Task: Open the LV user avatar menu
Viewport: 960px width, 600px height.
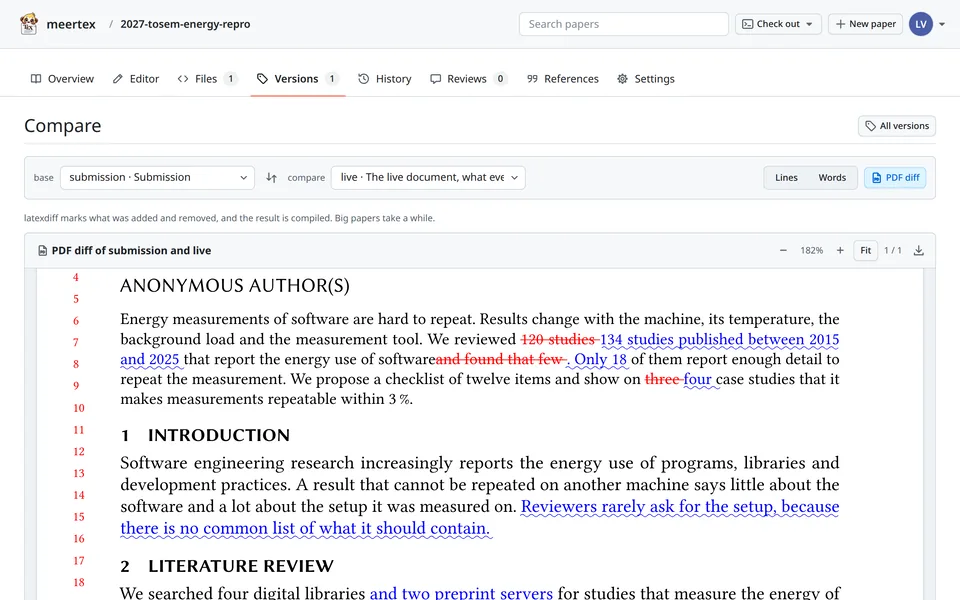Action: pyautogui.click(x=920, y=24)
